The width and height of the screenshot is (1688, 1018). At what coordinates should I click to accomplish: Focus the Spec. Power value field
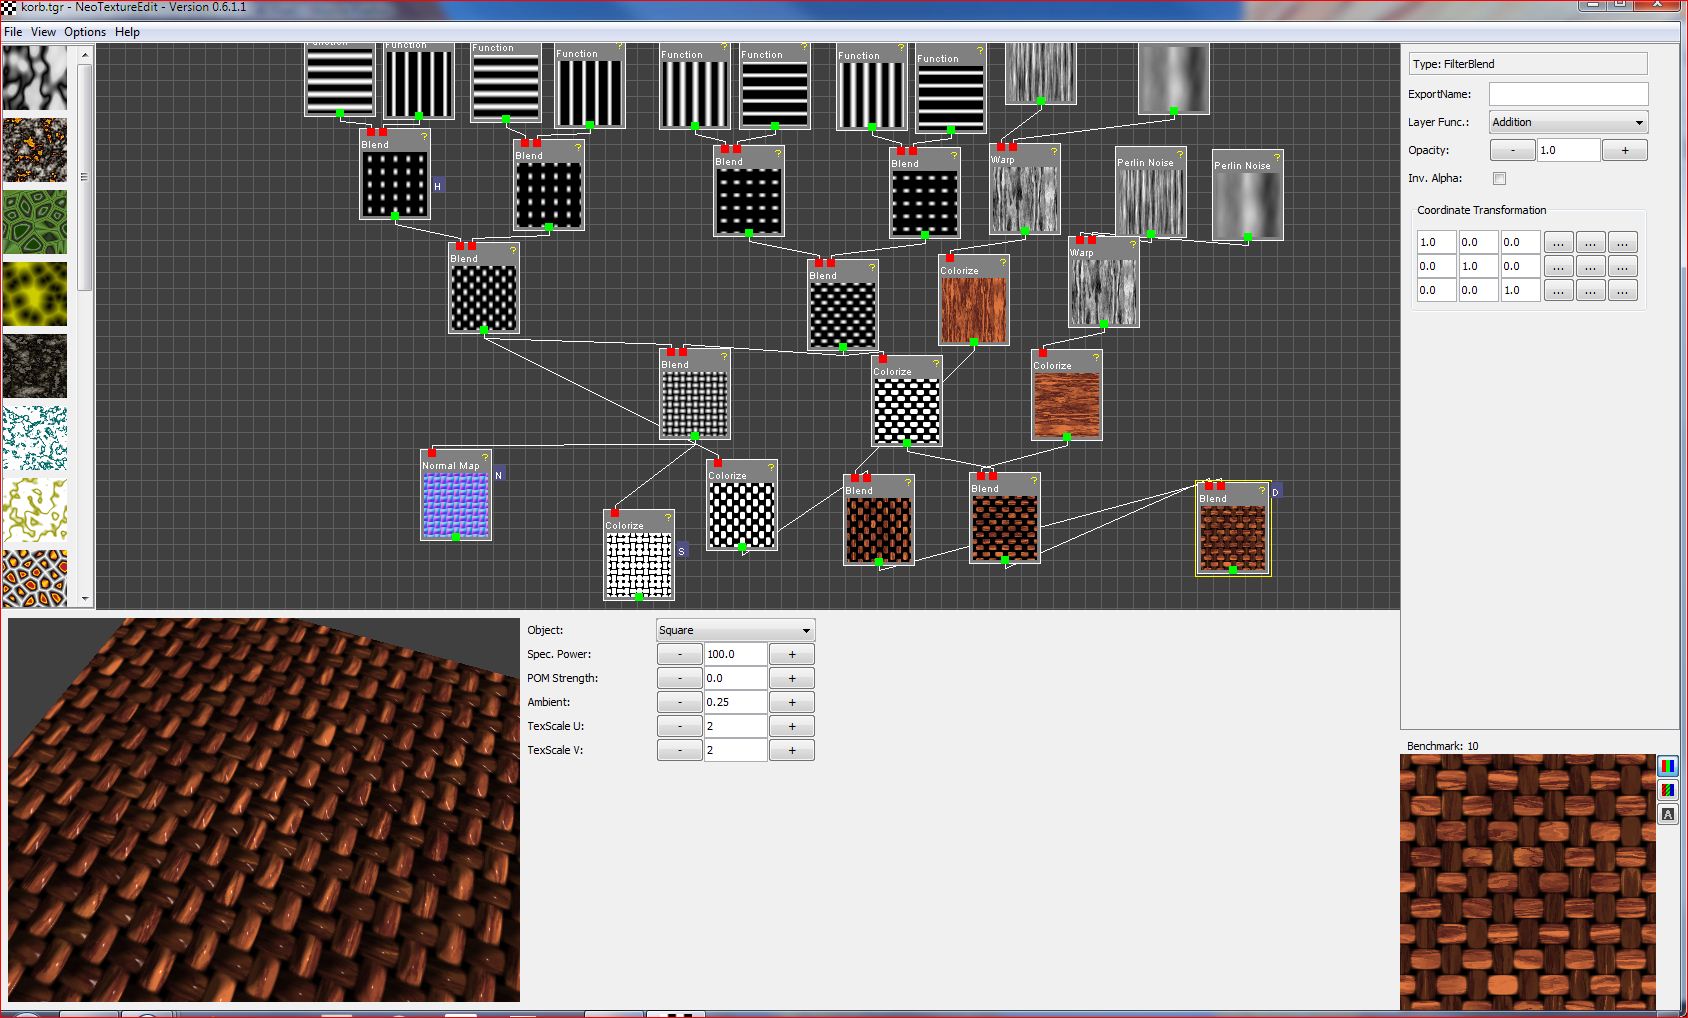click(x=736, y=654)
